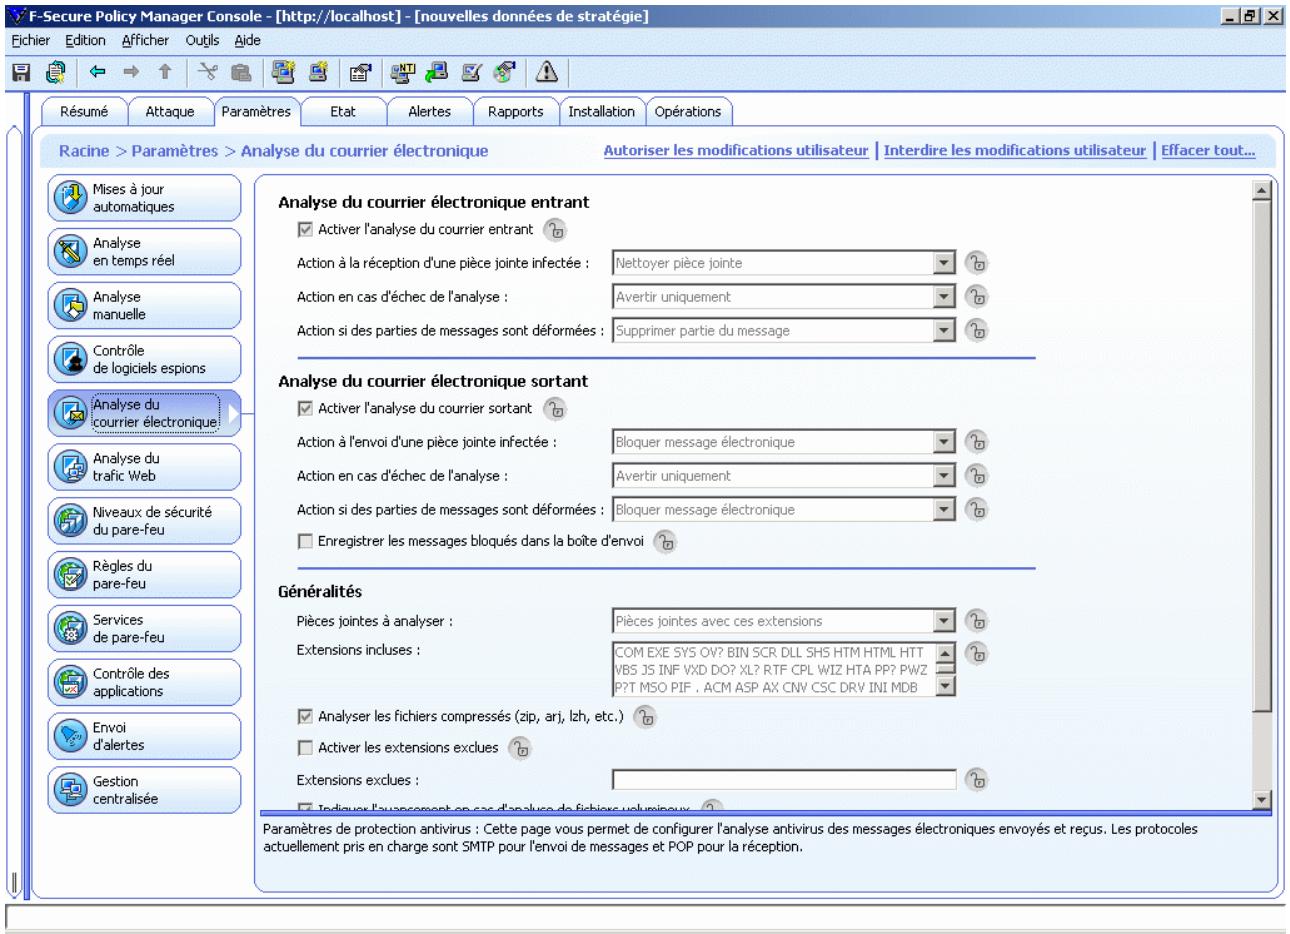Open Mises à jour automatiques sidebar page
Image resolution: width=1290 pixels, height=934 pixels.
coord(145,198)
